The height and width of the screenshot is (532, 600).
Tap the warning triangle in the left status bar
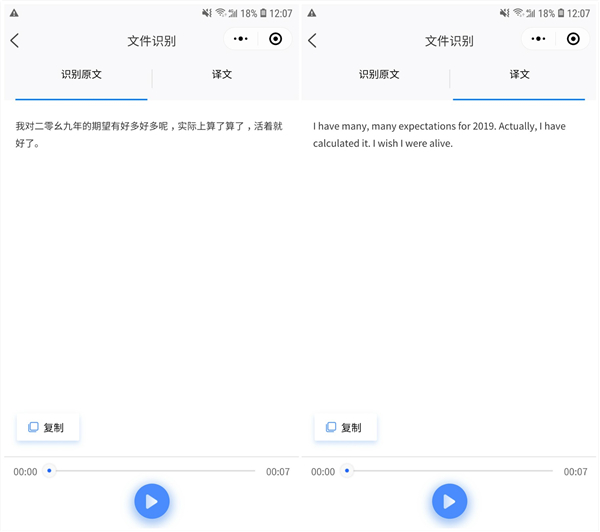pyautogui.click(x=14, y=13)
